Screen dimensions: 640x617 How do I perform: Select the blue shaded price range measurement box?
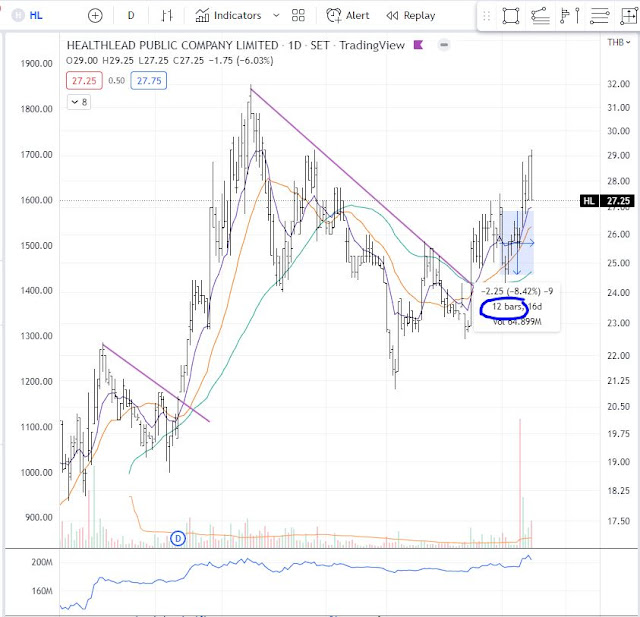[x=518, y=242]
